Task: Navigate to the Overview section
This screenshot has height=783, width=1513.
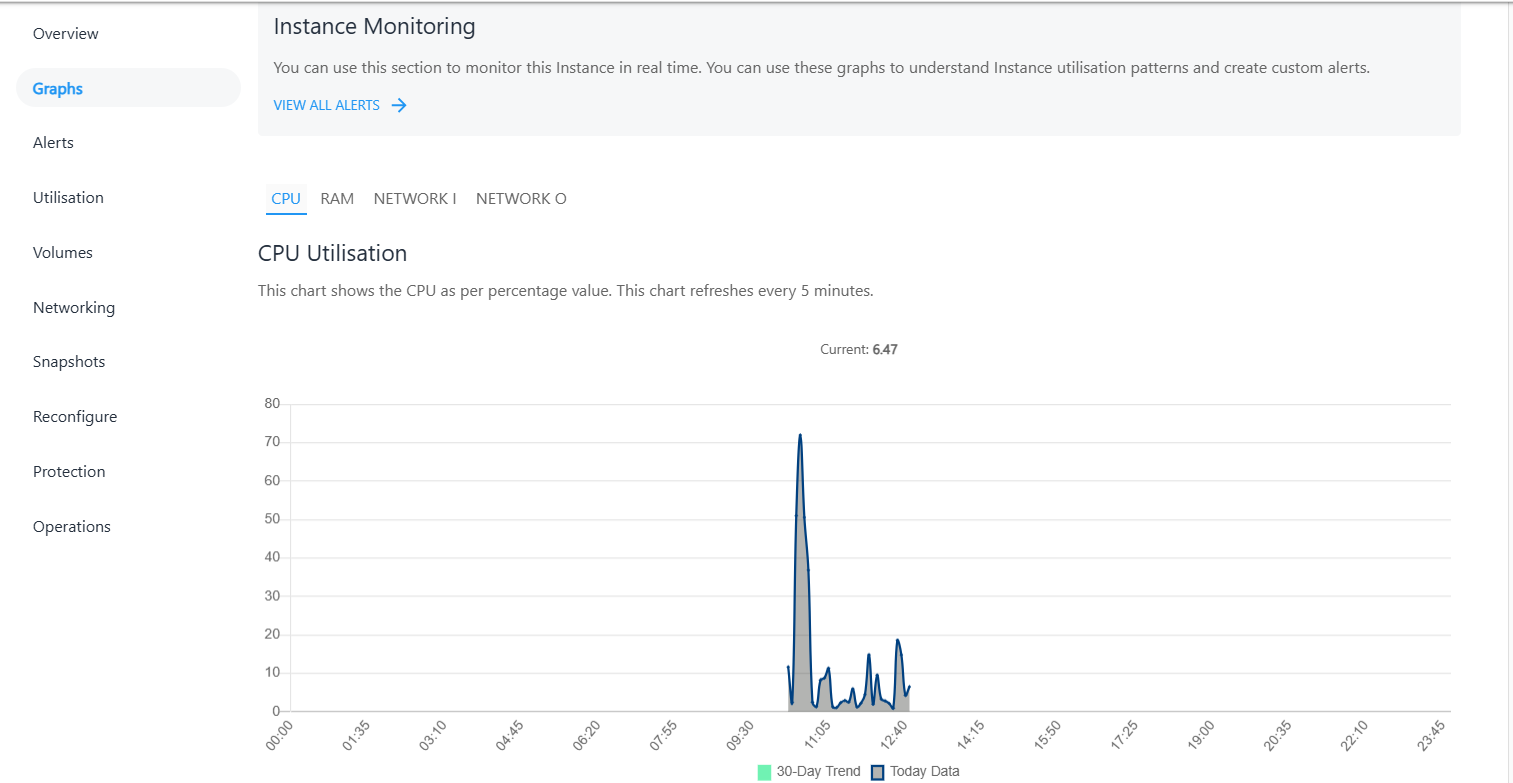Action: pos(65,33)
